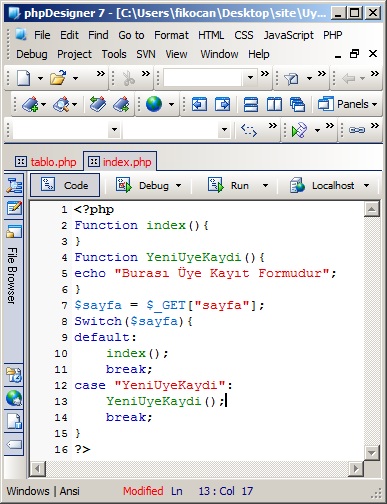Click the split vertically window icon

(x=274, y=105)
